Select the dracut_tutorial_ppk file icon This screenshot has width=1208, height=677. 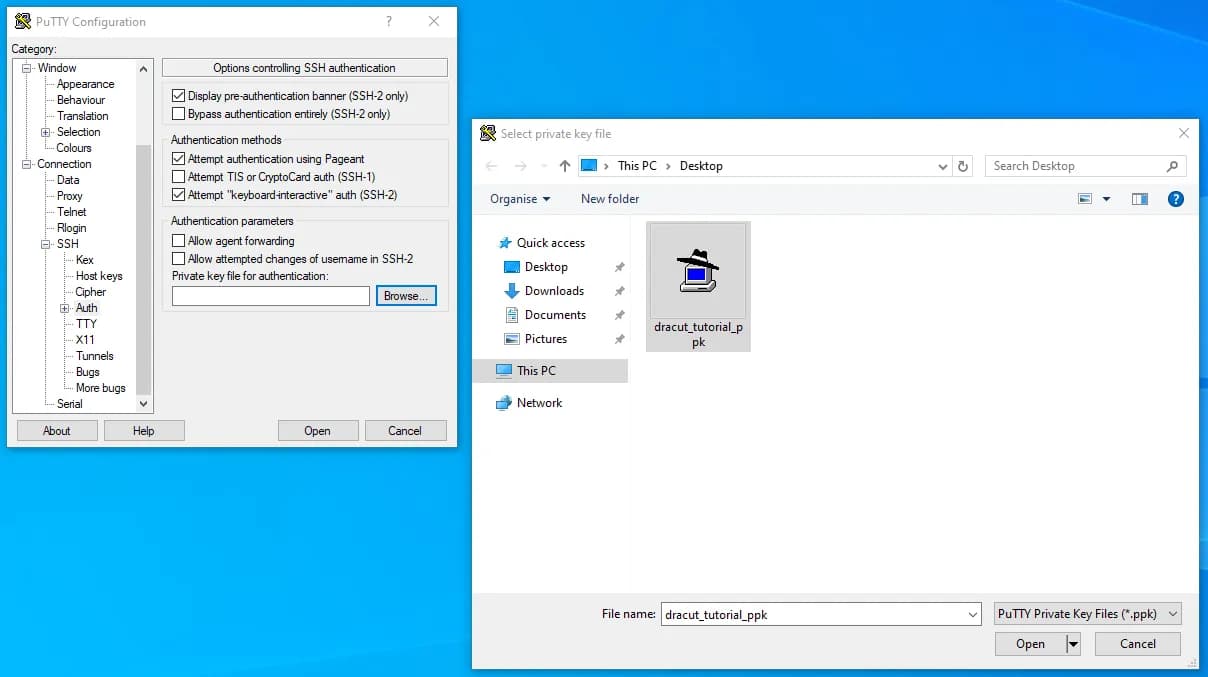point(698,286)
